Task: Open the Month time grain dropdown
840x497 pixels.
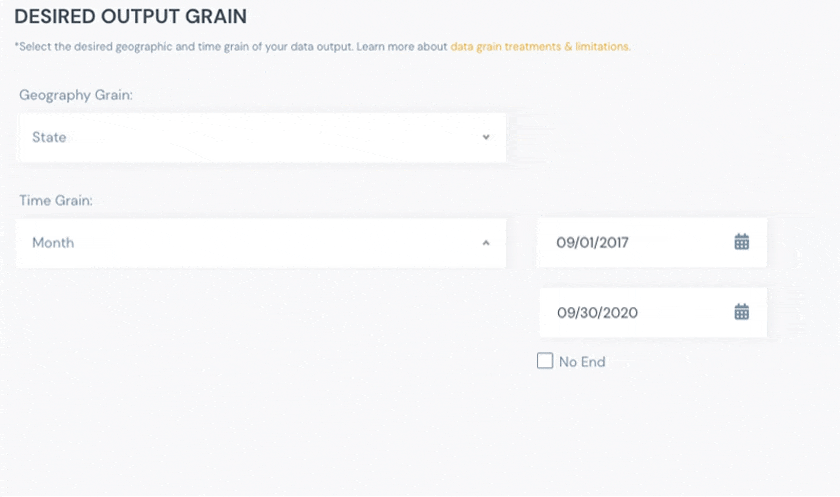Action: tap(260, 243)
